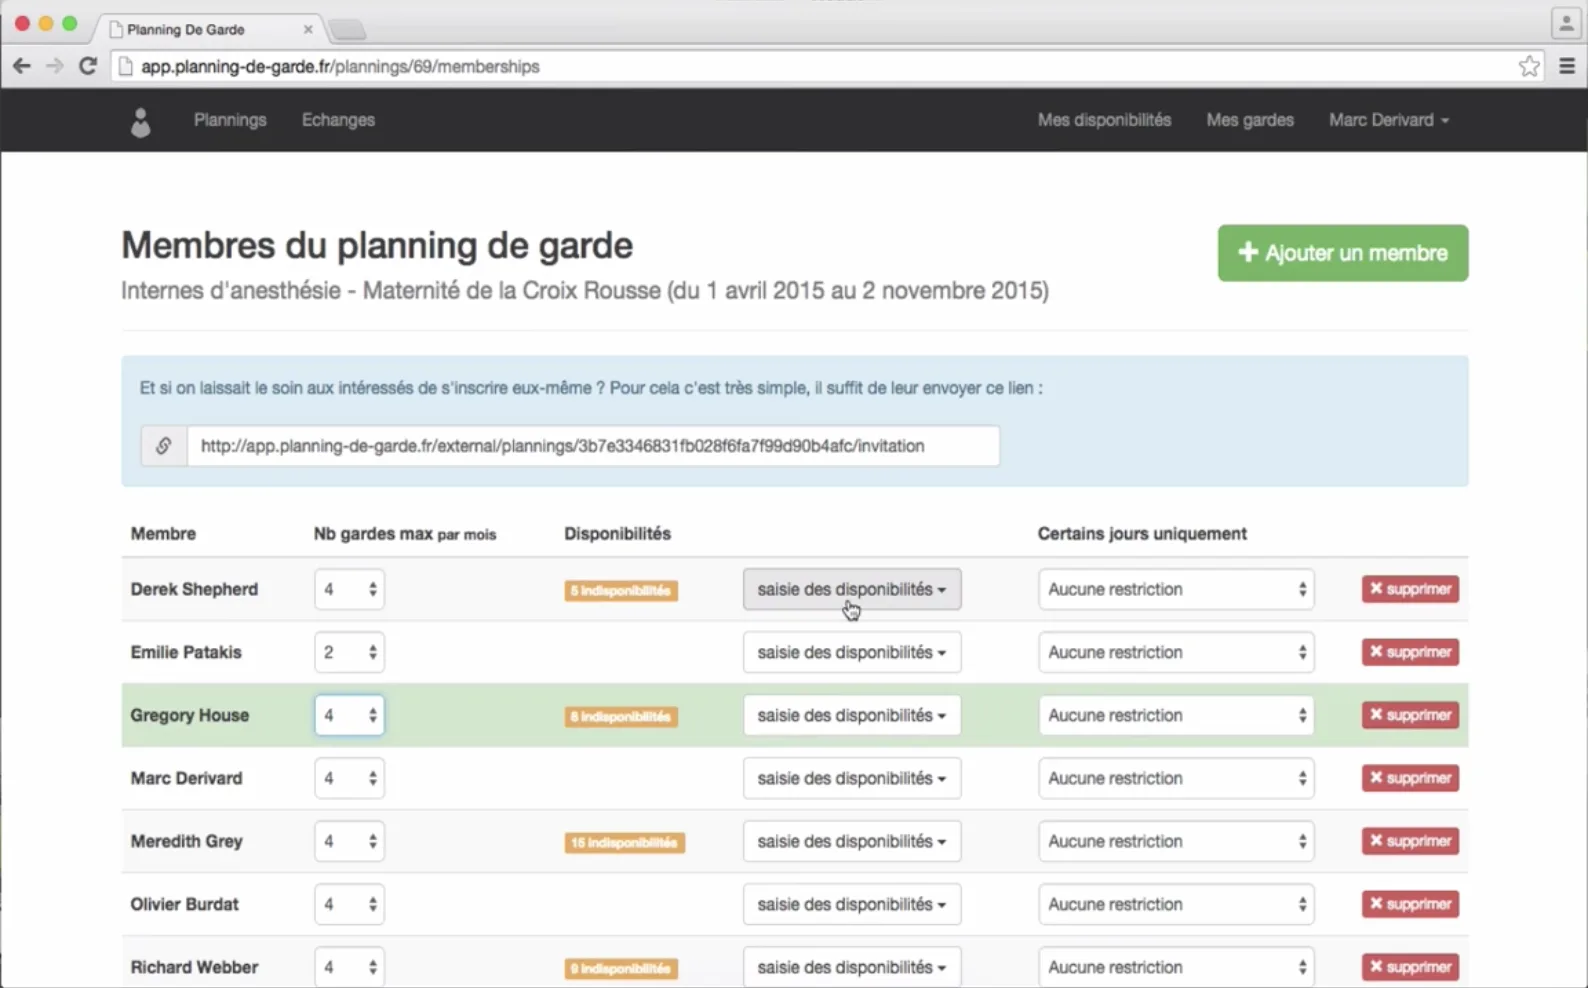Go to Mes disponibilités
Image resolution: width=1588 pixels, height=988 pixels.
1104,120
